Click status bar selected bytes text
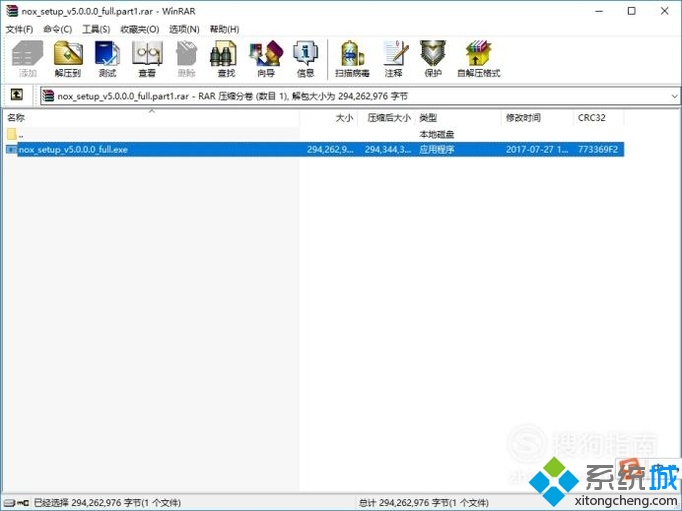This screenshot has width=682, height=511. (107, 503)
